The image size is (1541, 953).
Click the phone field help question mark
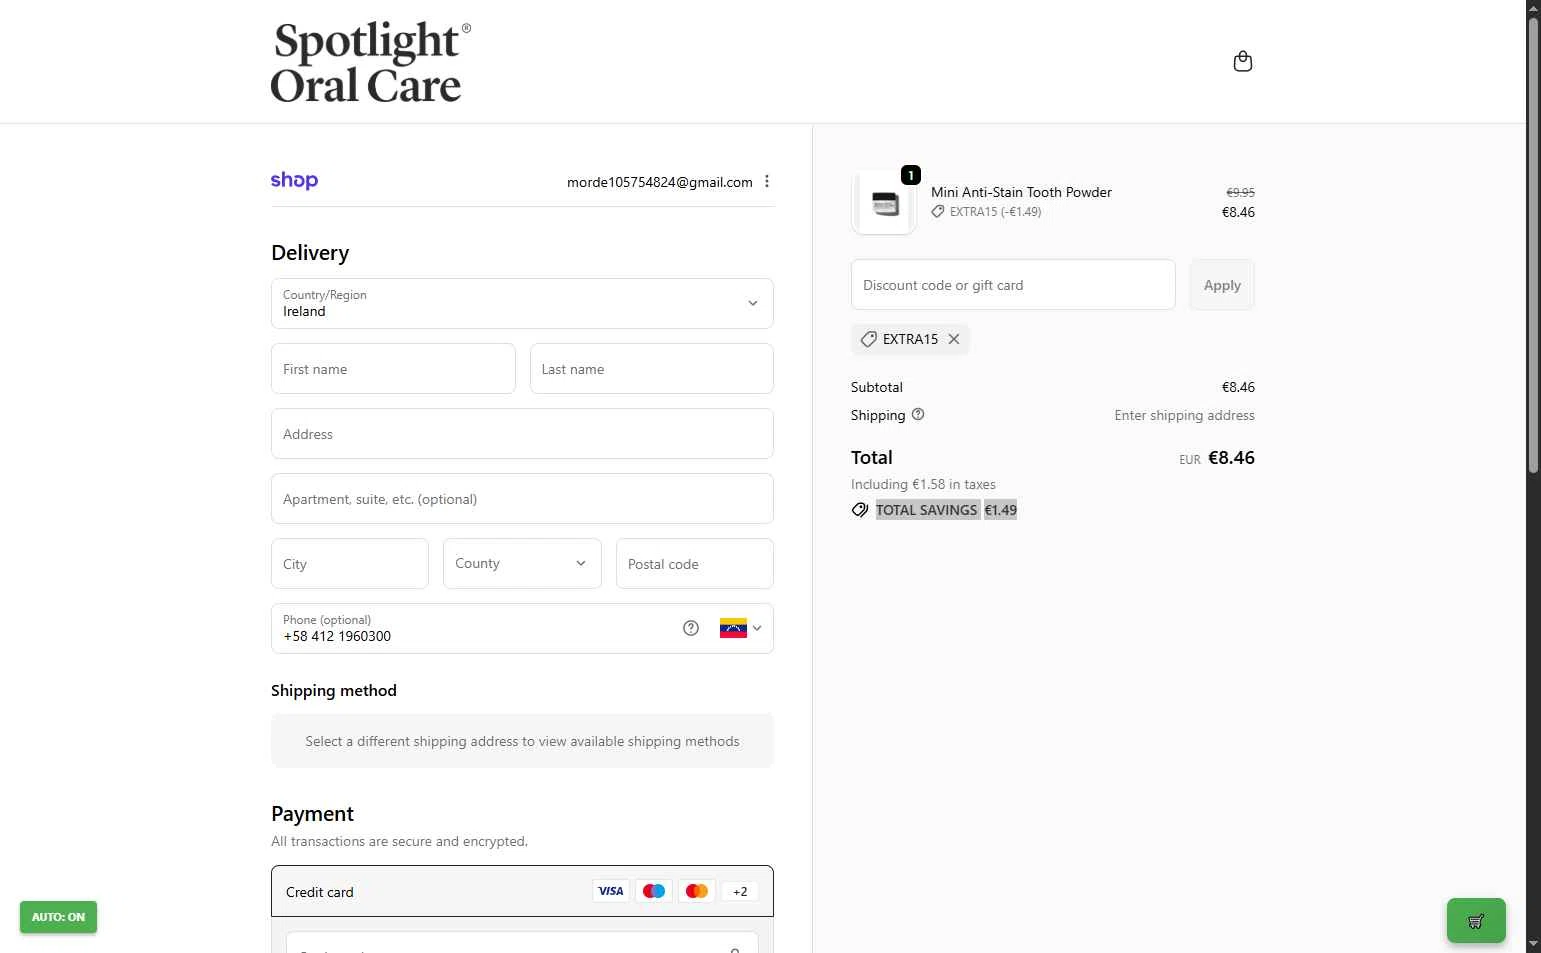(x=691, y=628)
